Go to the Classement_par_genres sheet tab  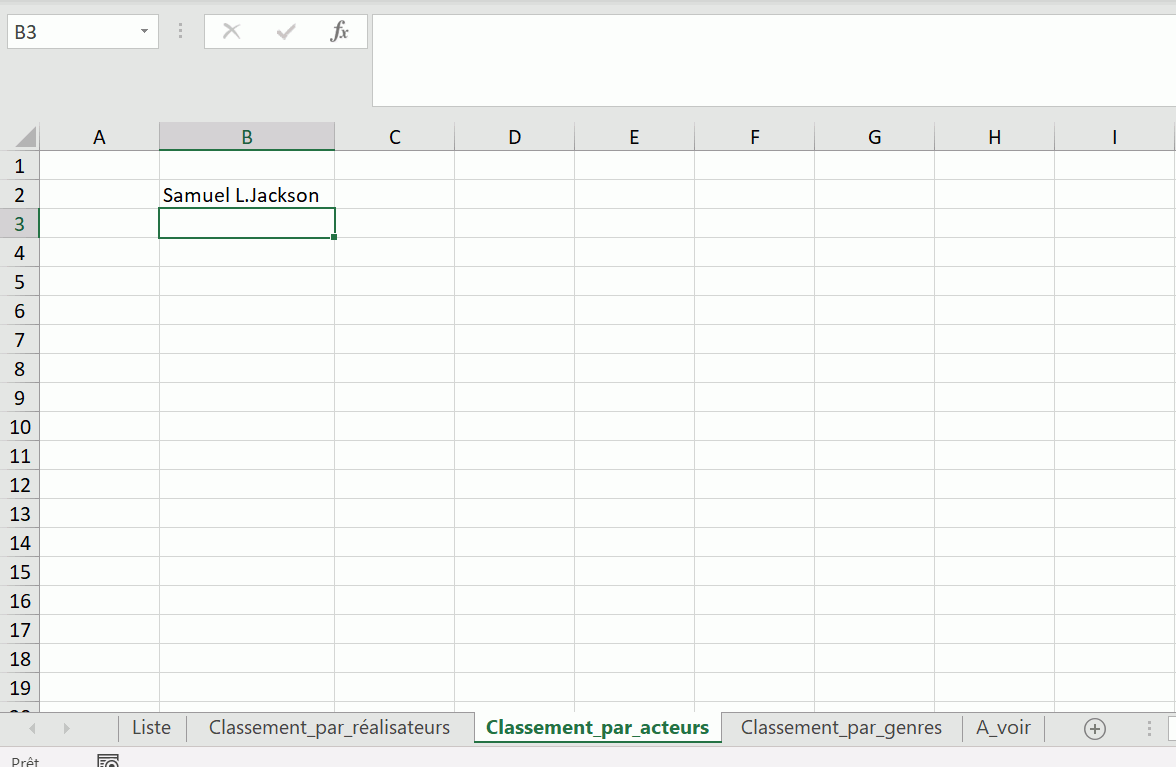click(841, 728)
